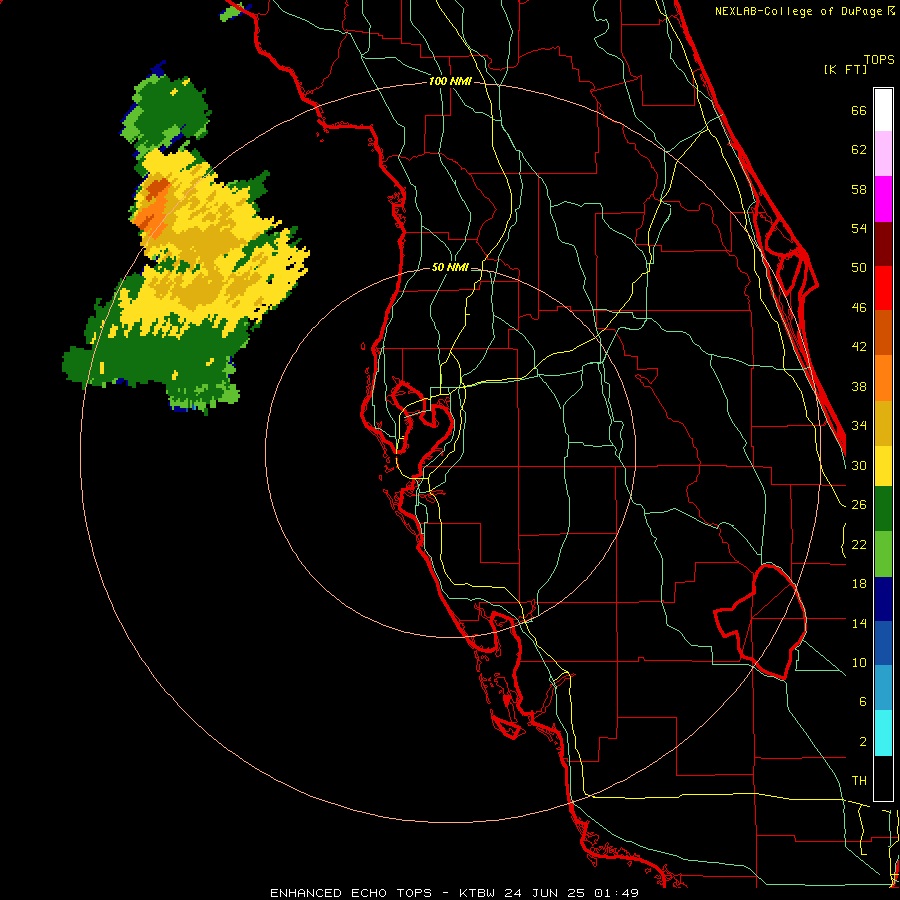Viewport: 900px width, 900px height.
Task: Pick the cyan legend swatch beside 2
Action: pyautogui.click(x=883, y=734)
